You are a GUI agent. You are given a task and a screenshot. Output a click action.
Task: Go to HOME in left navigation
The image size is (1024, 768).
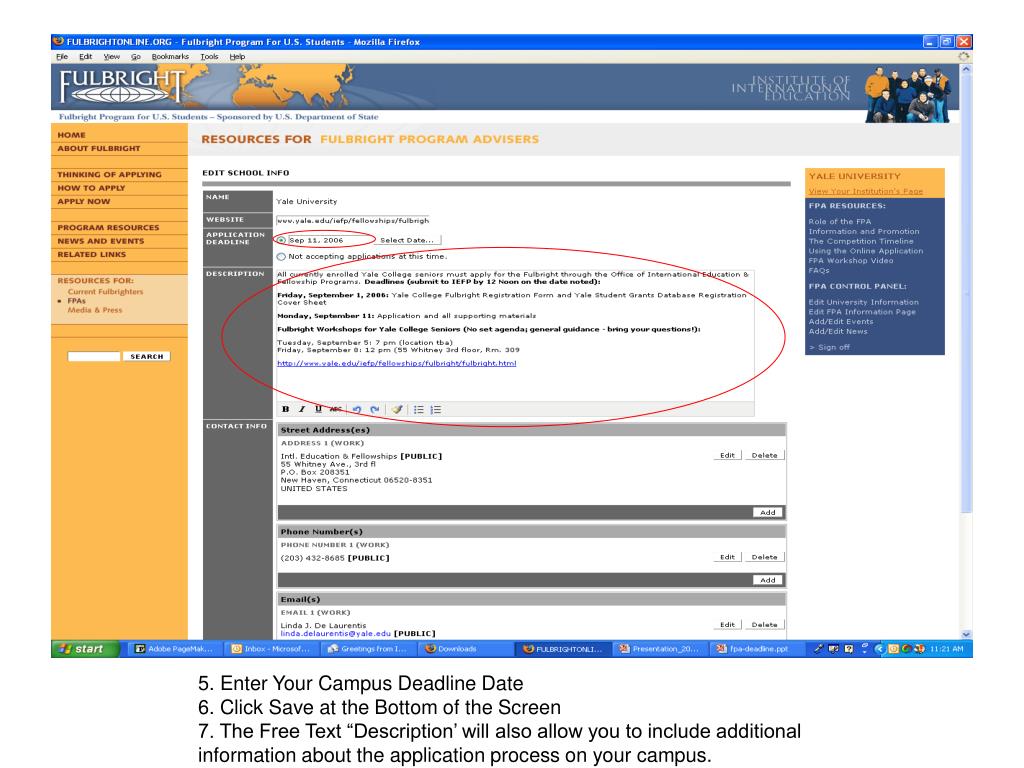tap(71, 135)
